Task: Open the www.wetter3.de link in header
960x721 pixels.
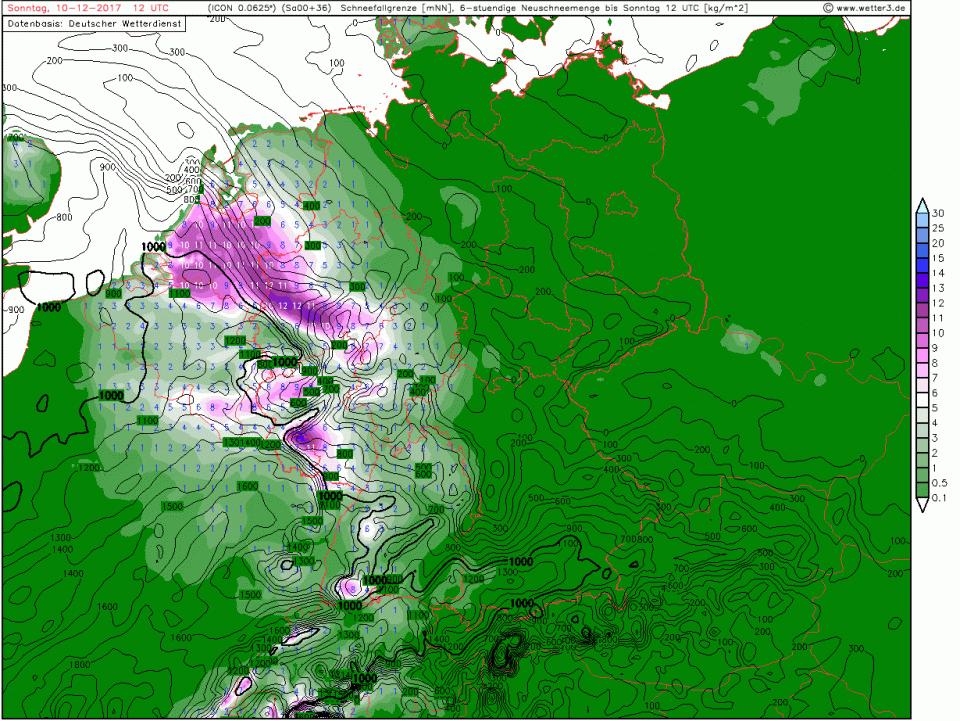Action: tap(871, 8)
